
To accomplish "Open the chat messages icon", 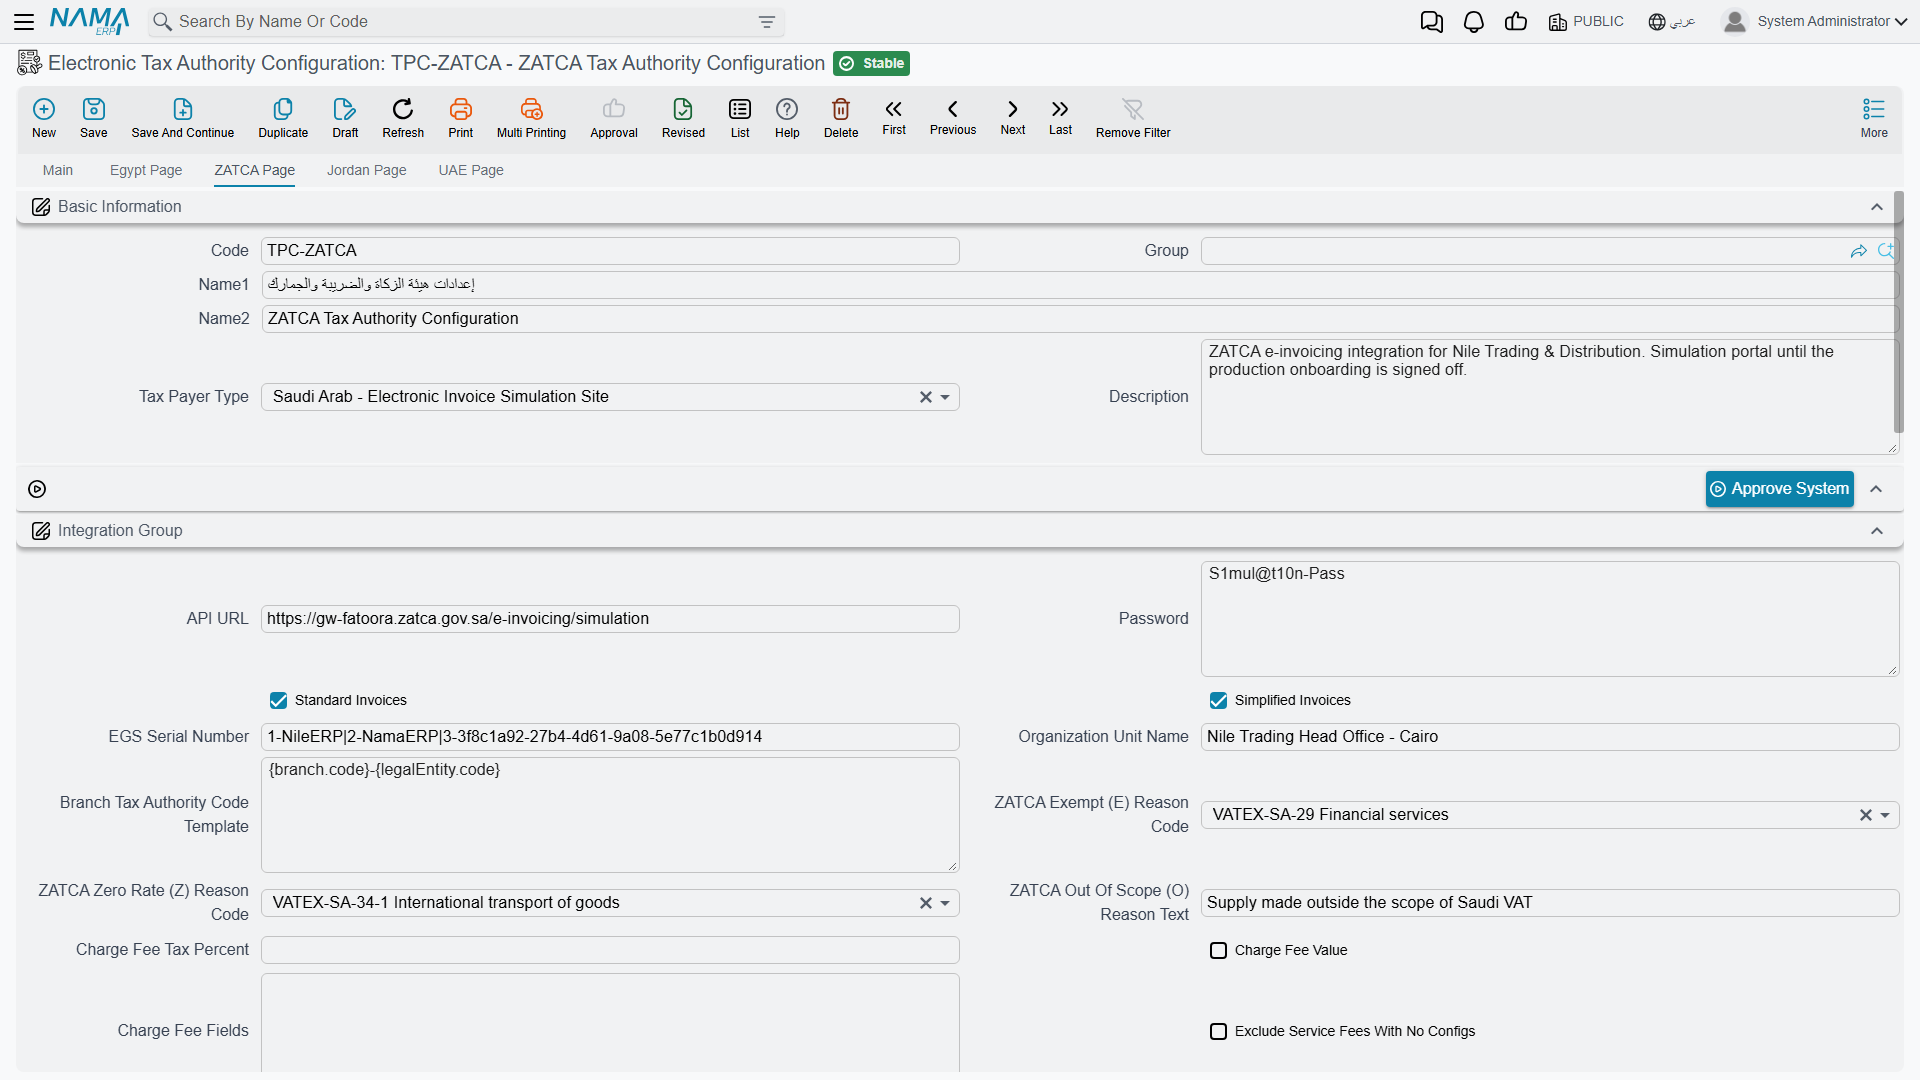I will pos(1432,22).
